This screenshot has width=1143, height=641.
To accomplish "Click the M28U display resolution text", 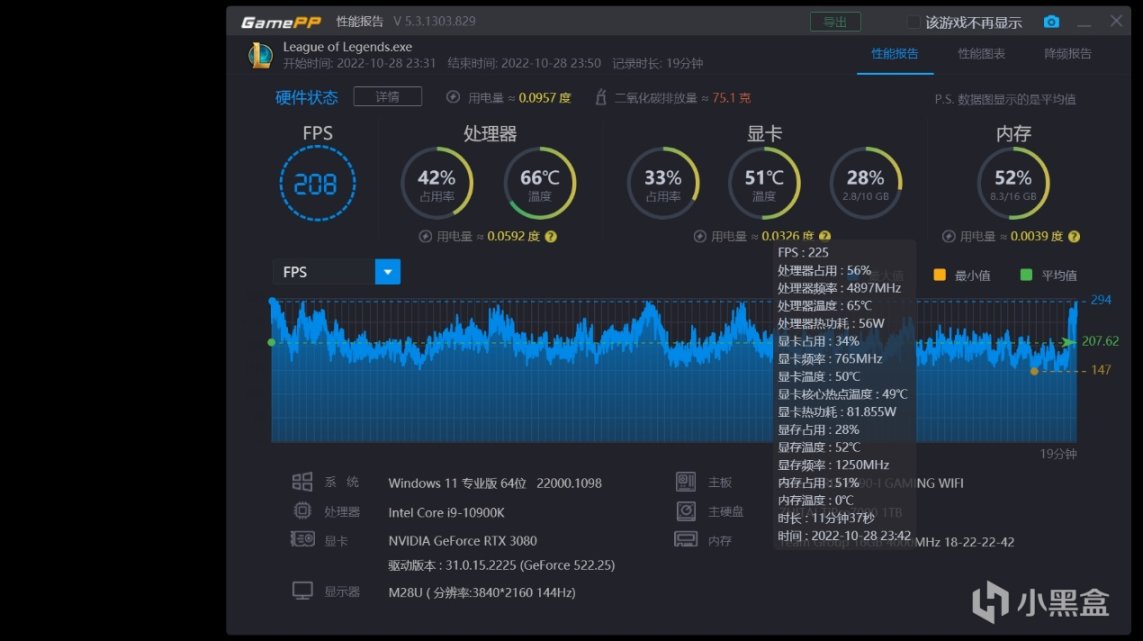I will point(482,593).
